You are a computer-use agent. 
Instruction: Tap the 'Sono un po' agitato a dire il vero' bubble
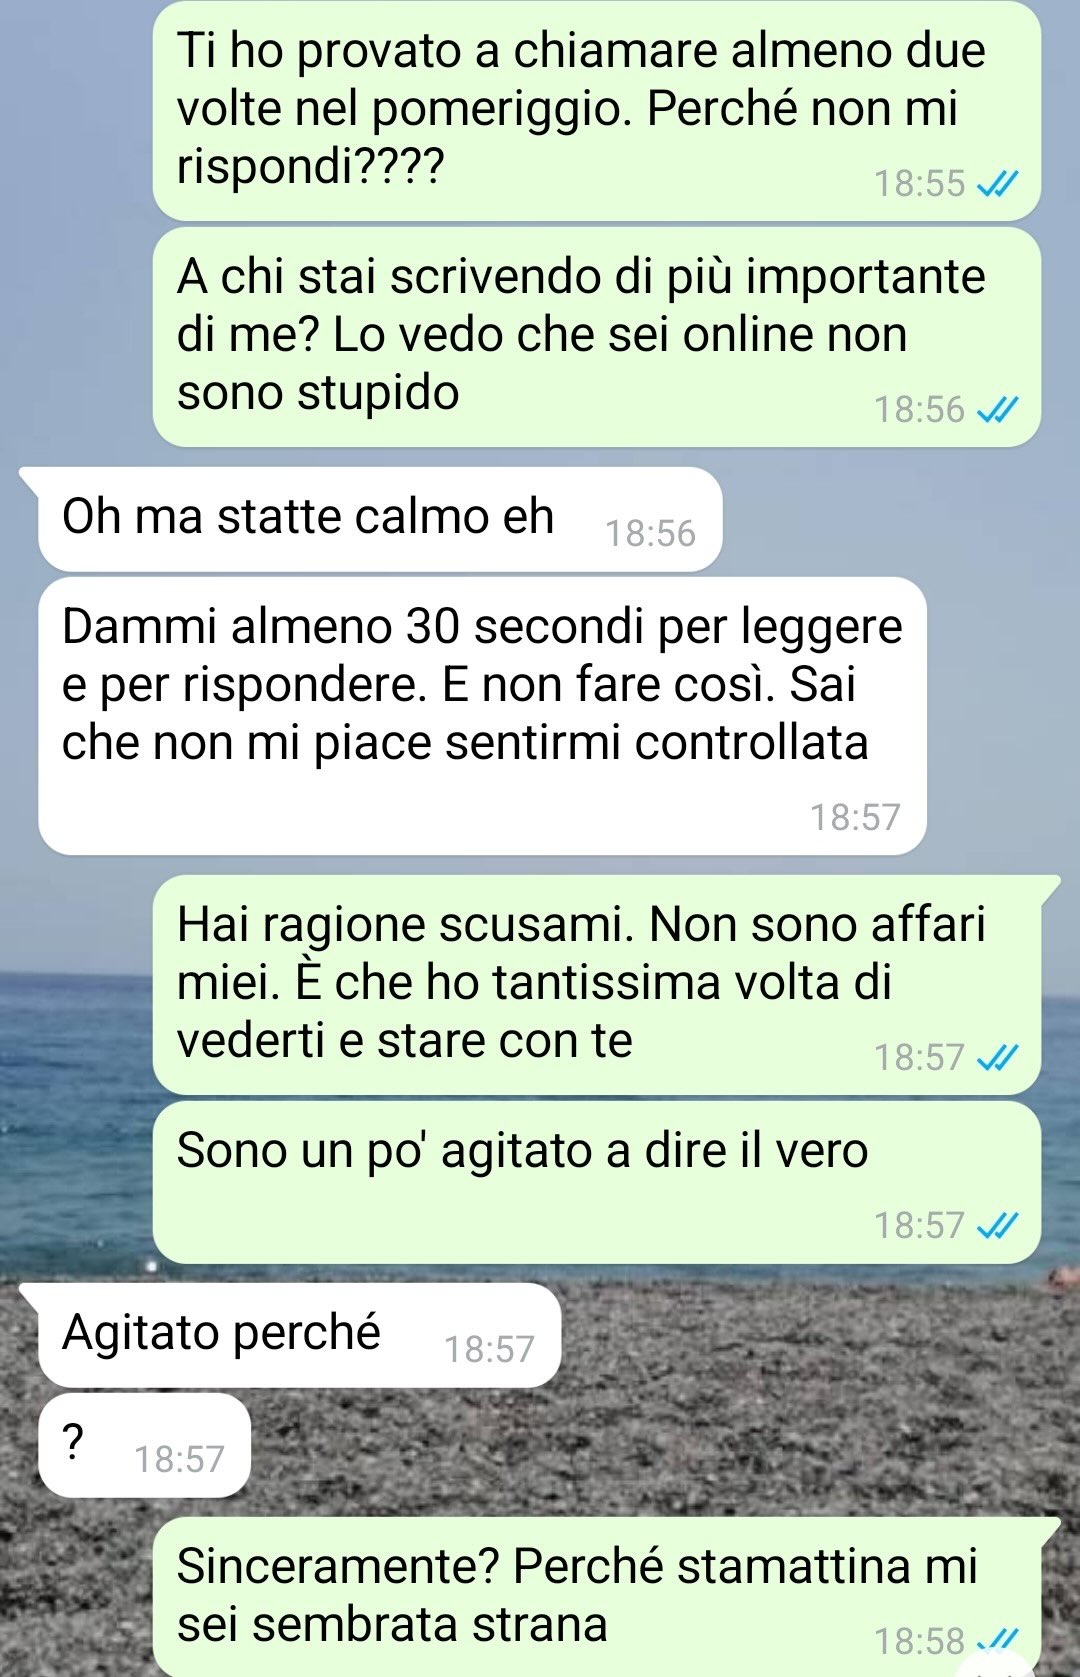596,1182
